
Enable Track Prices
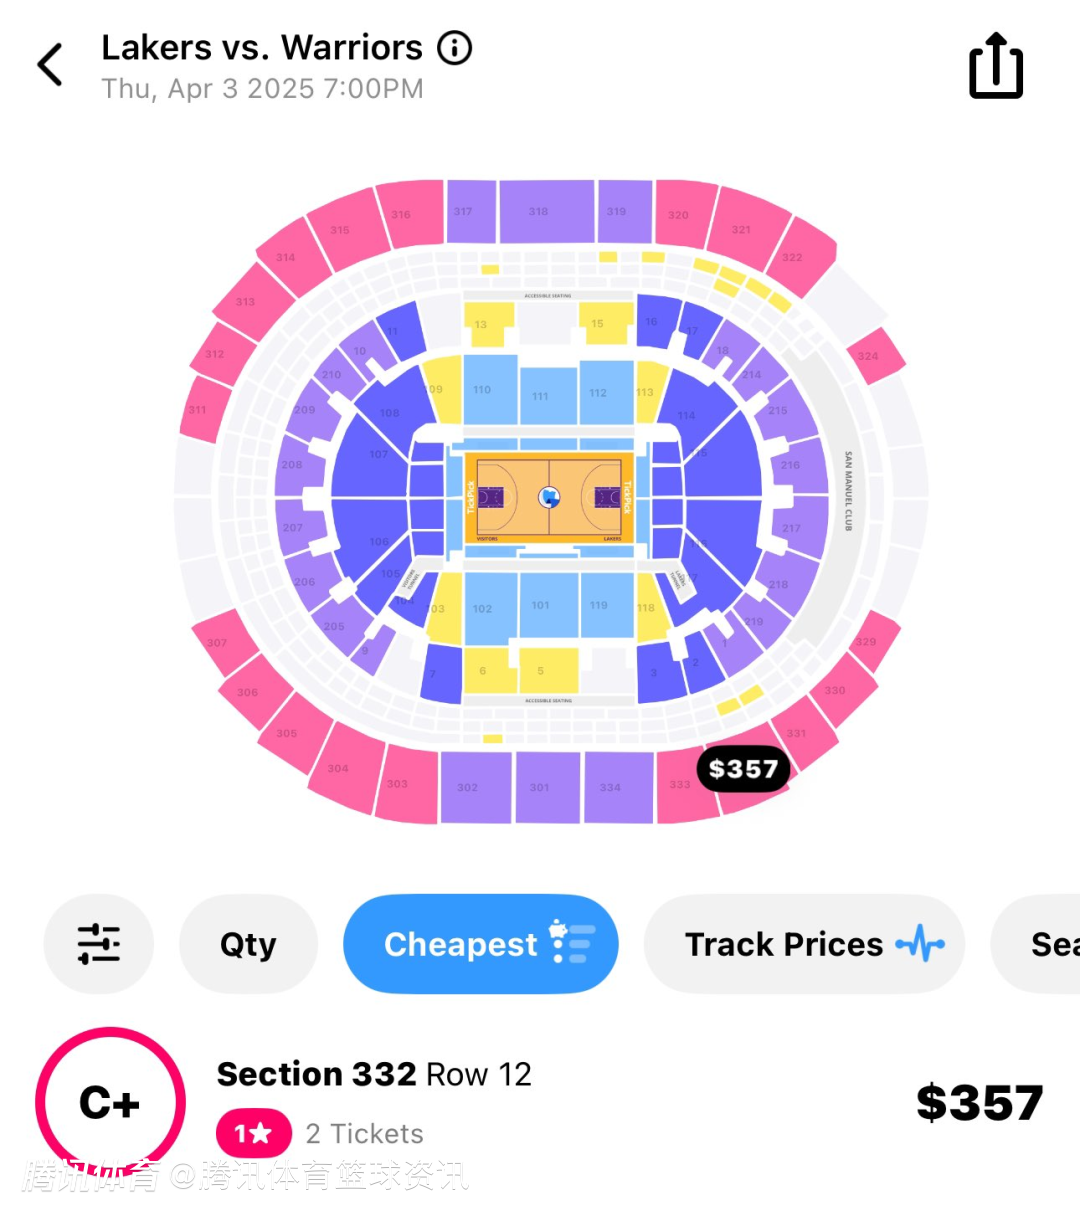tap(804, 944)
